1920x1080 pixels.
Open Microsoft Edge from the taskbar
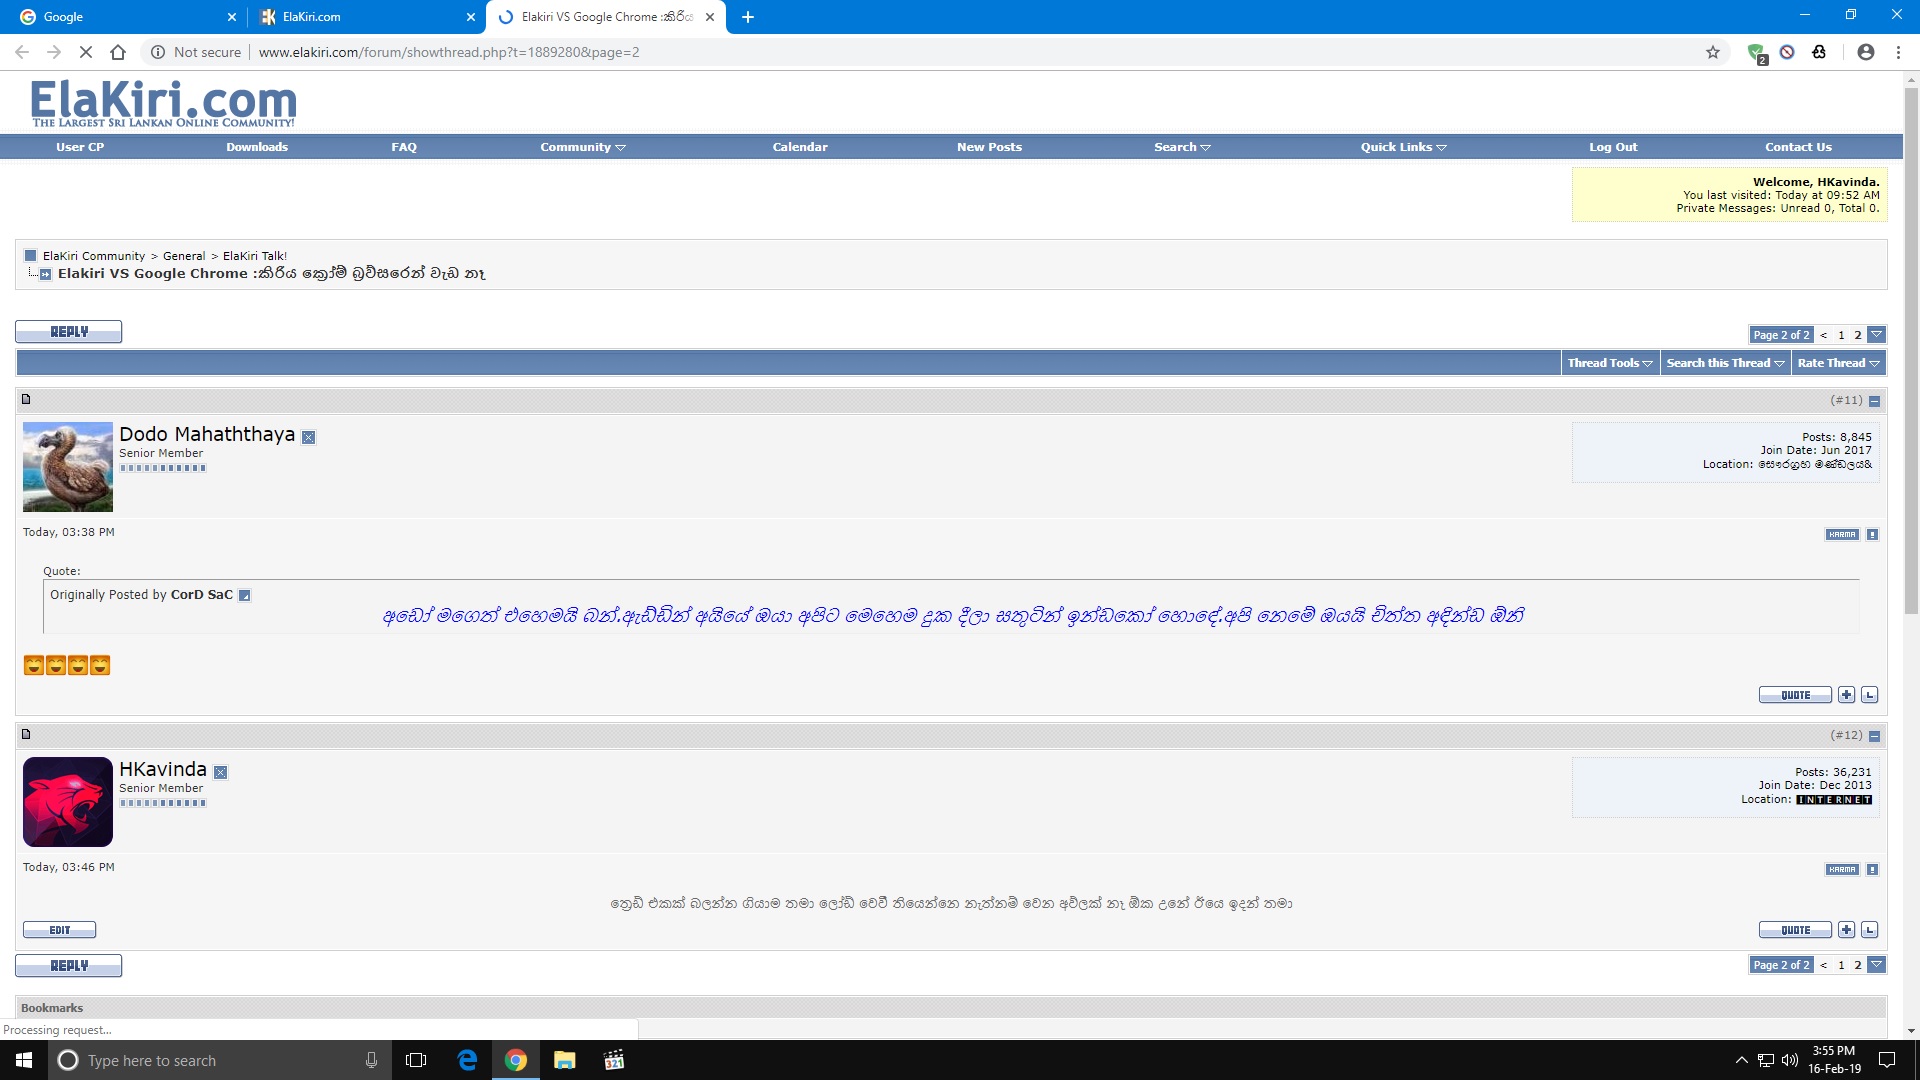coord(467,1060)
